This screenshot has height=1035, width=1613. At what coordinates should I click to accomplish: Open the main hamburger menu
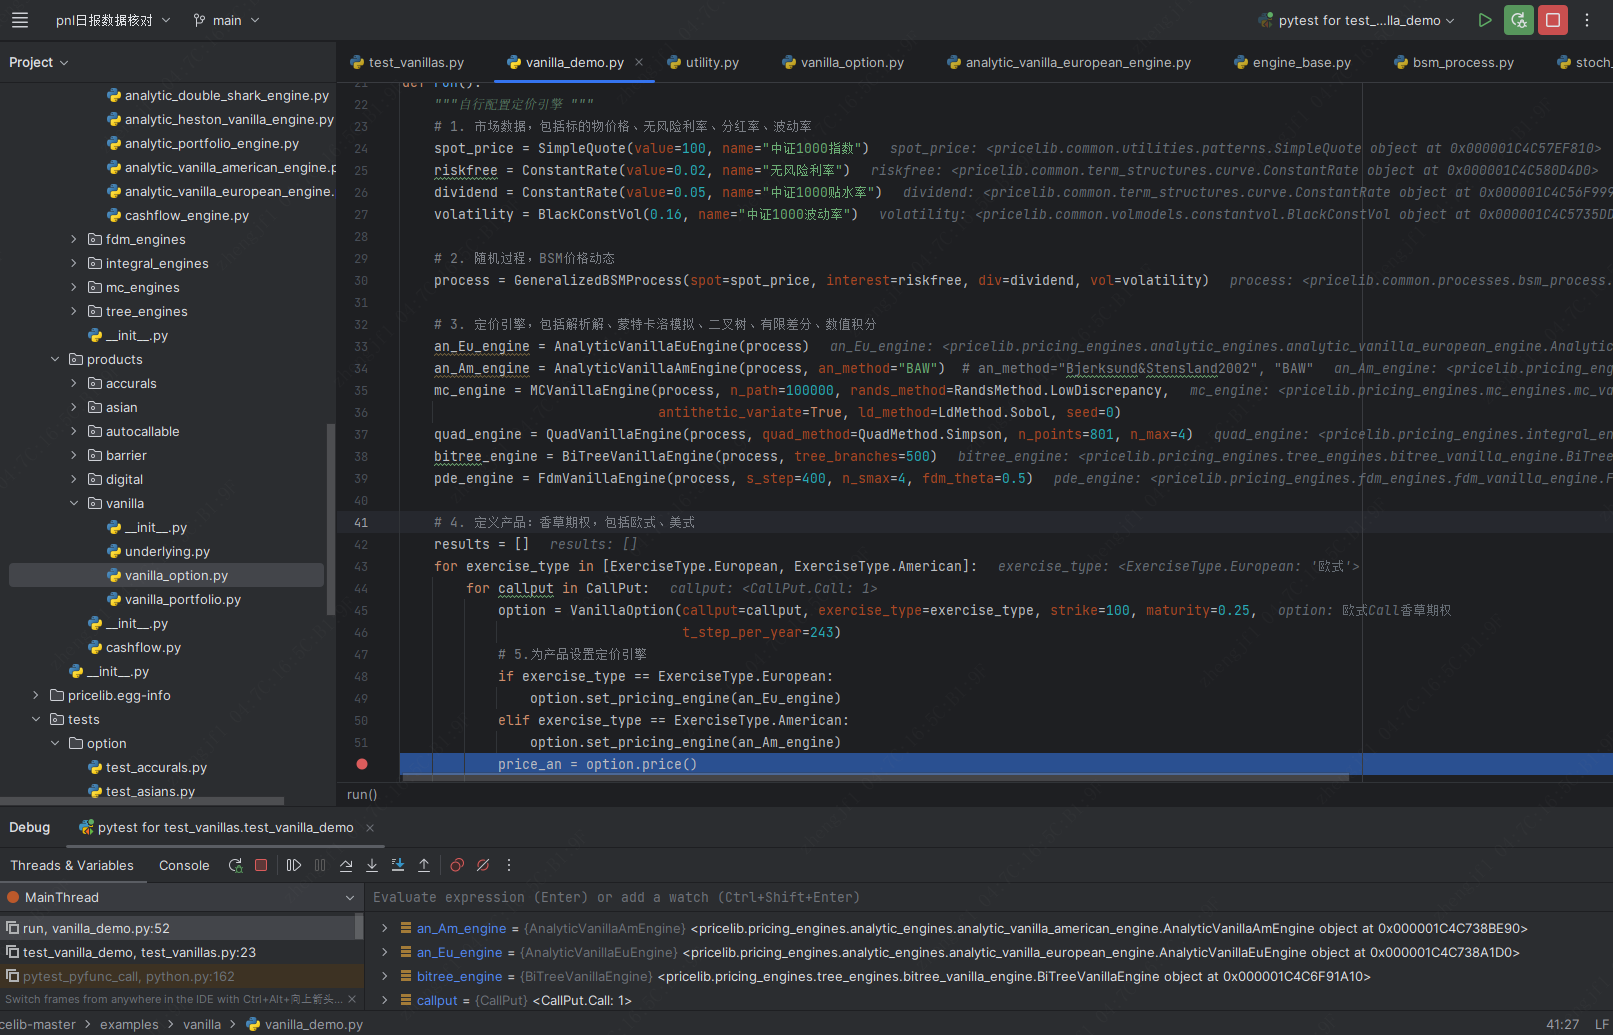tap(20, 20)
